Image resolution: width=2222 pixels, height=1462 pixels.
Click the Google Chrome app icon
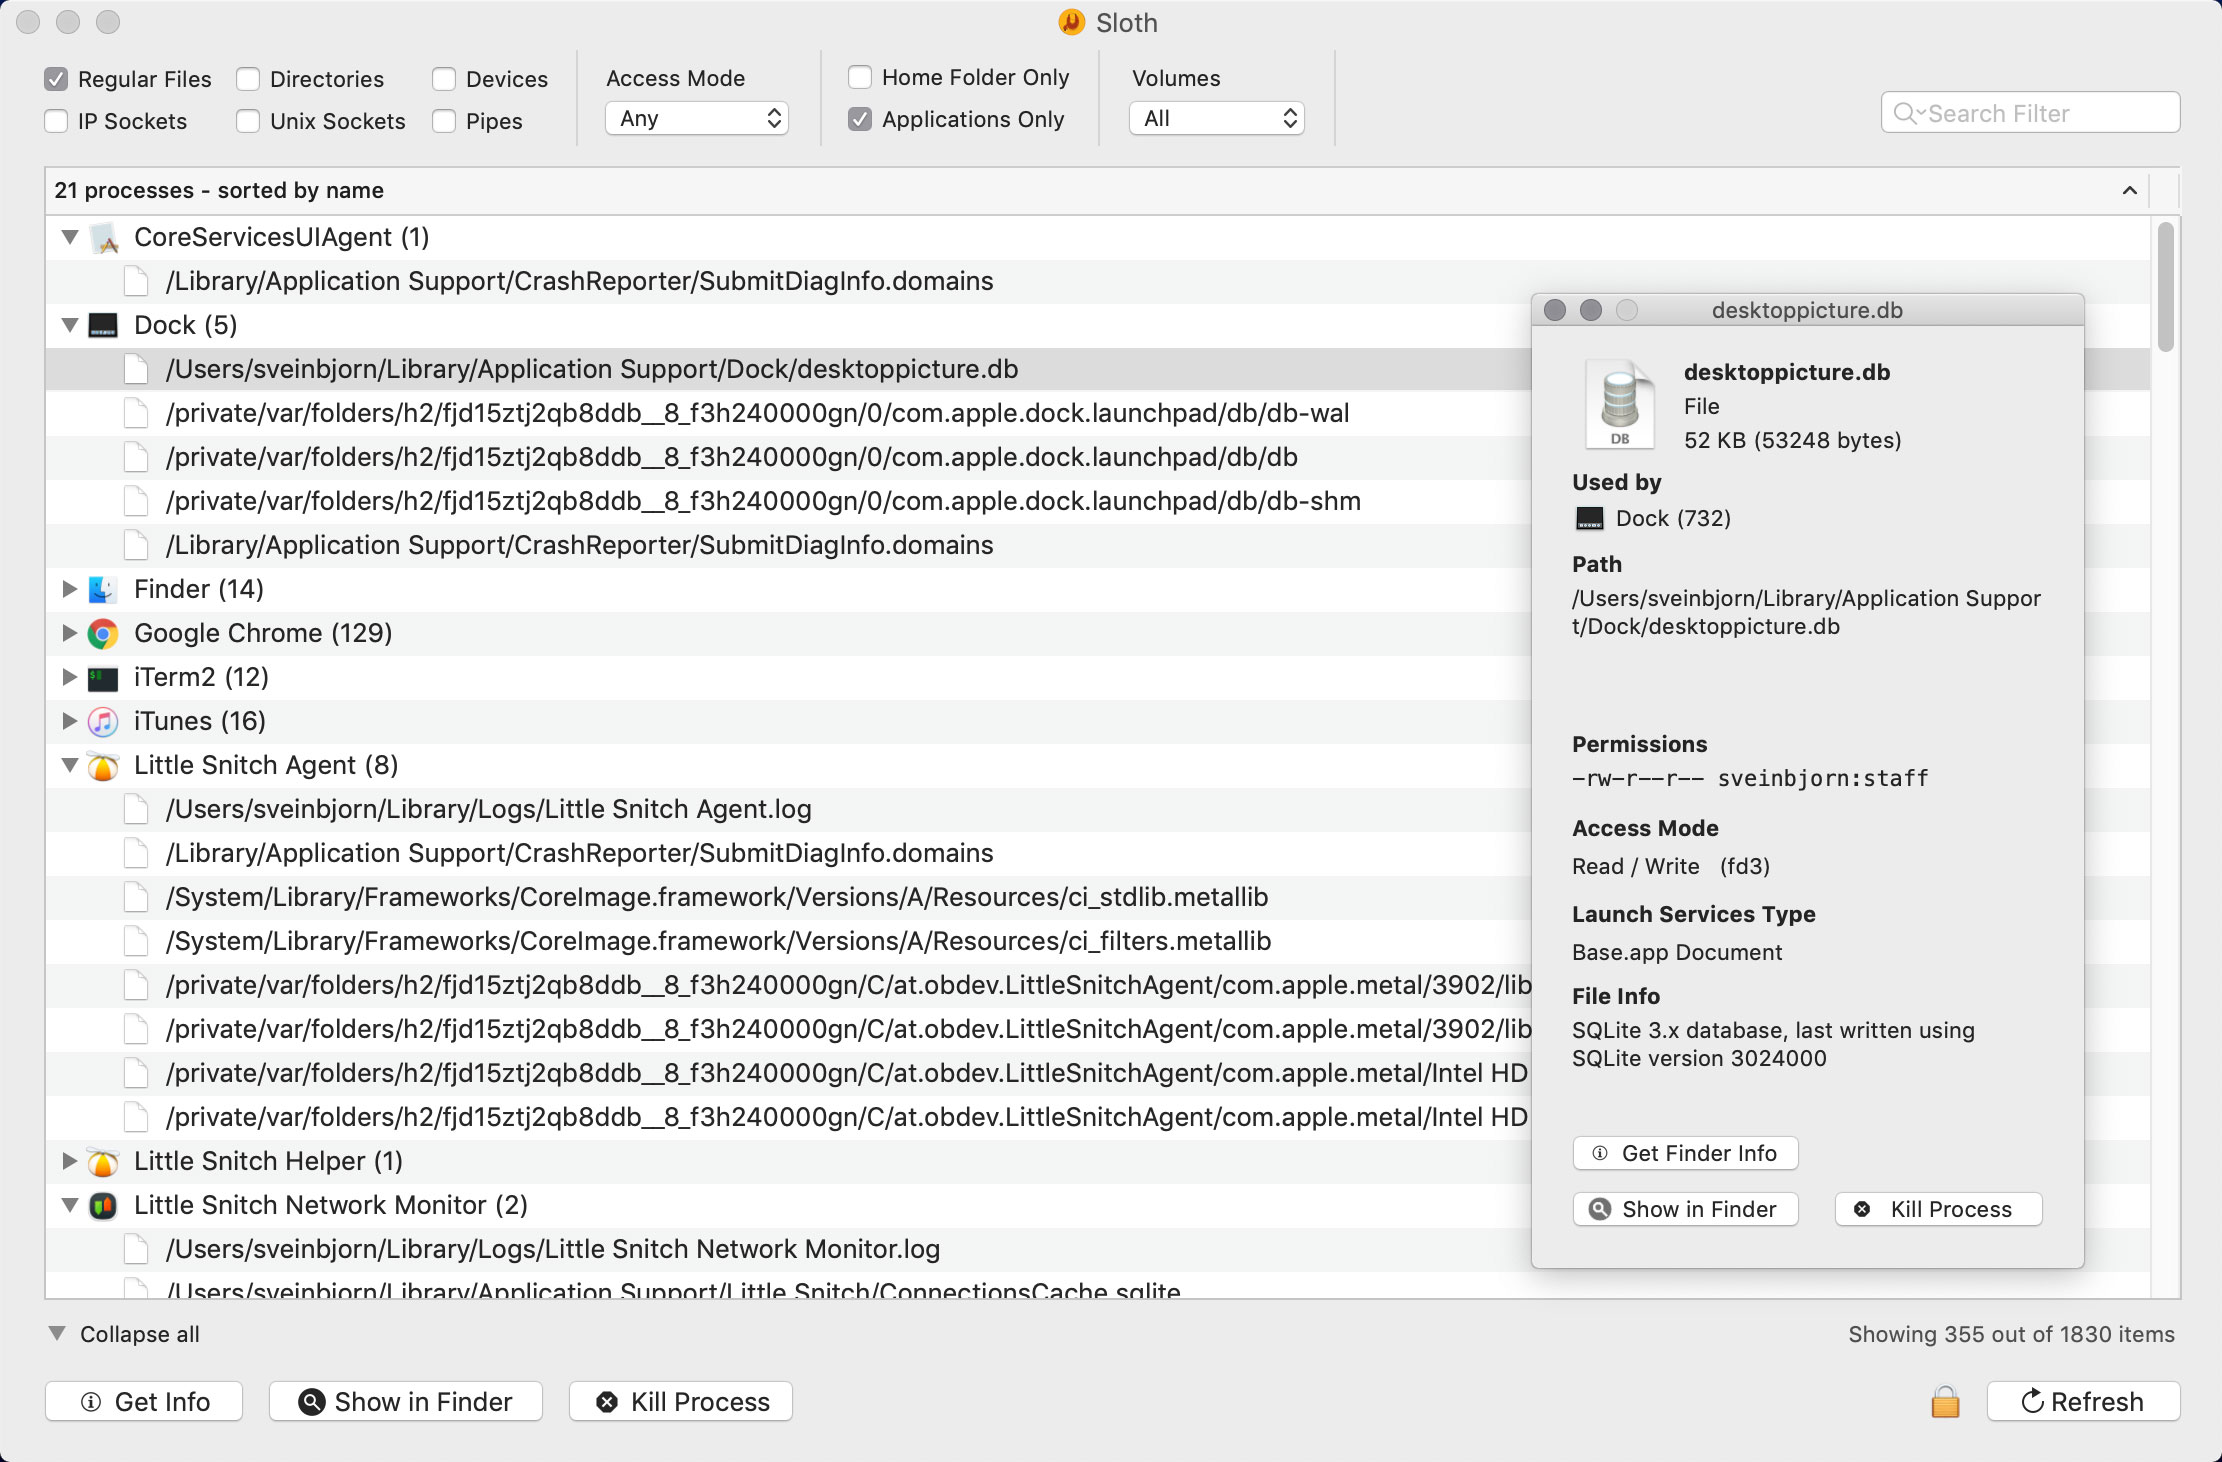tap(102, 633)
